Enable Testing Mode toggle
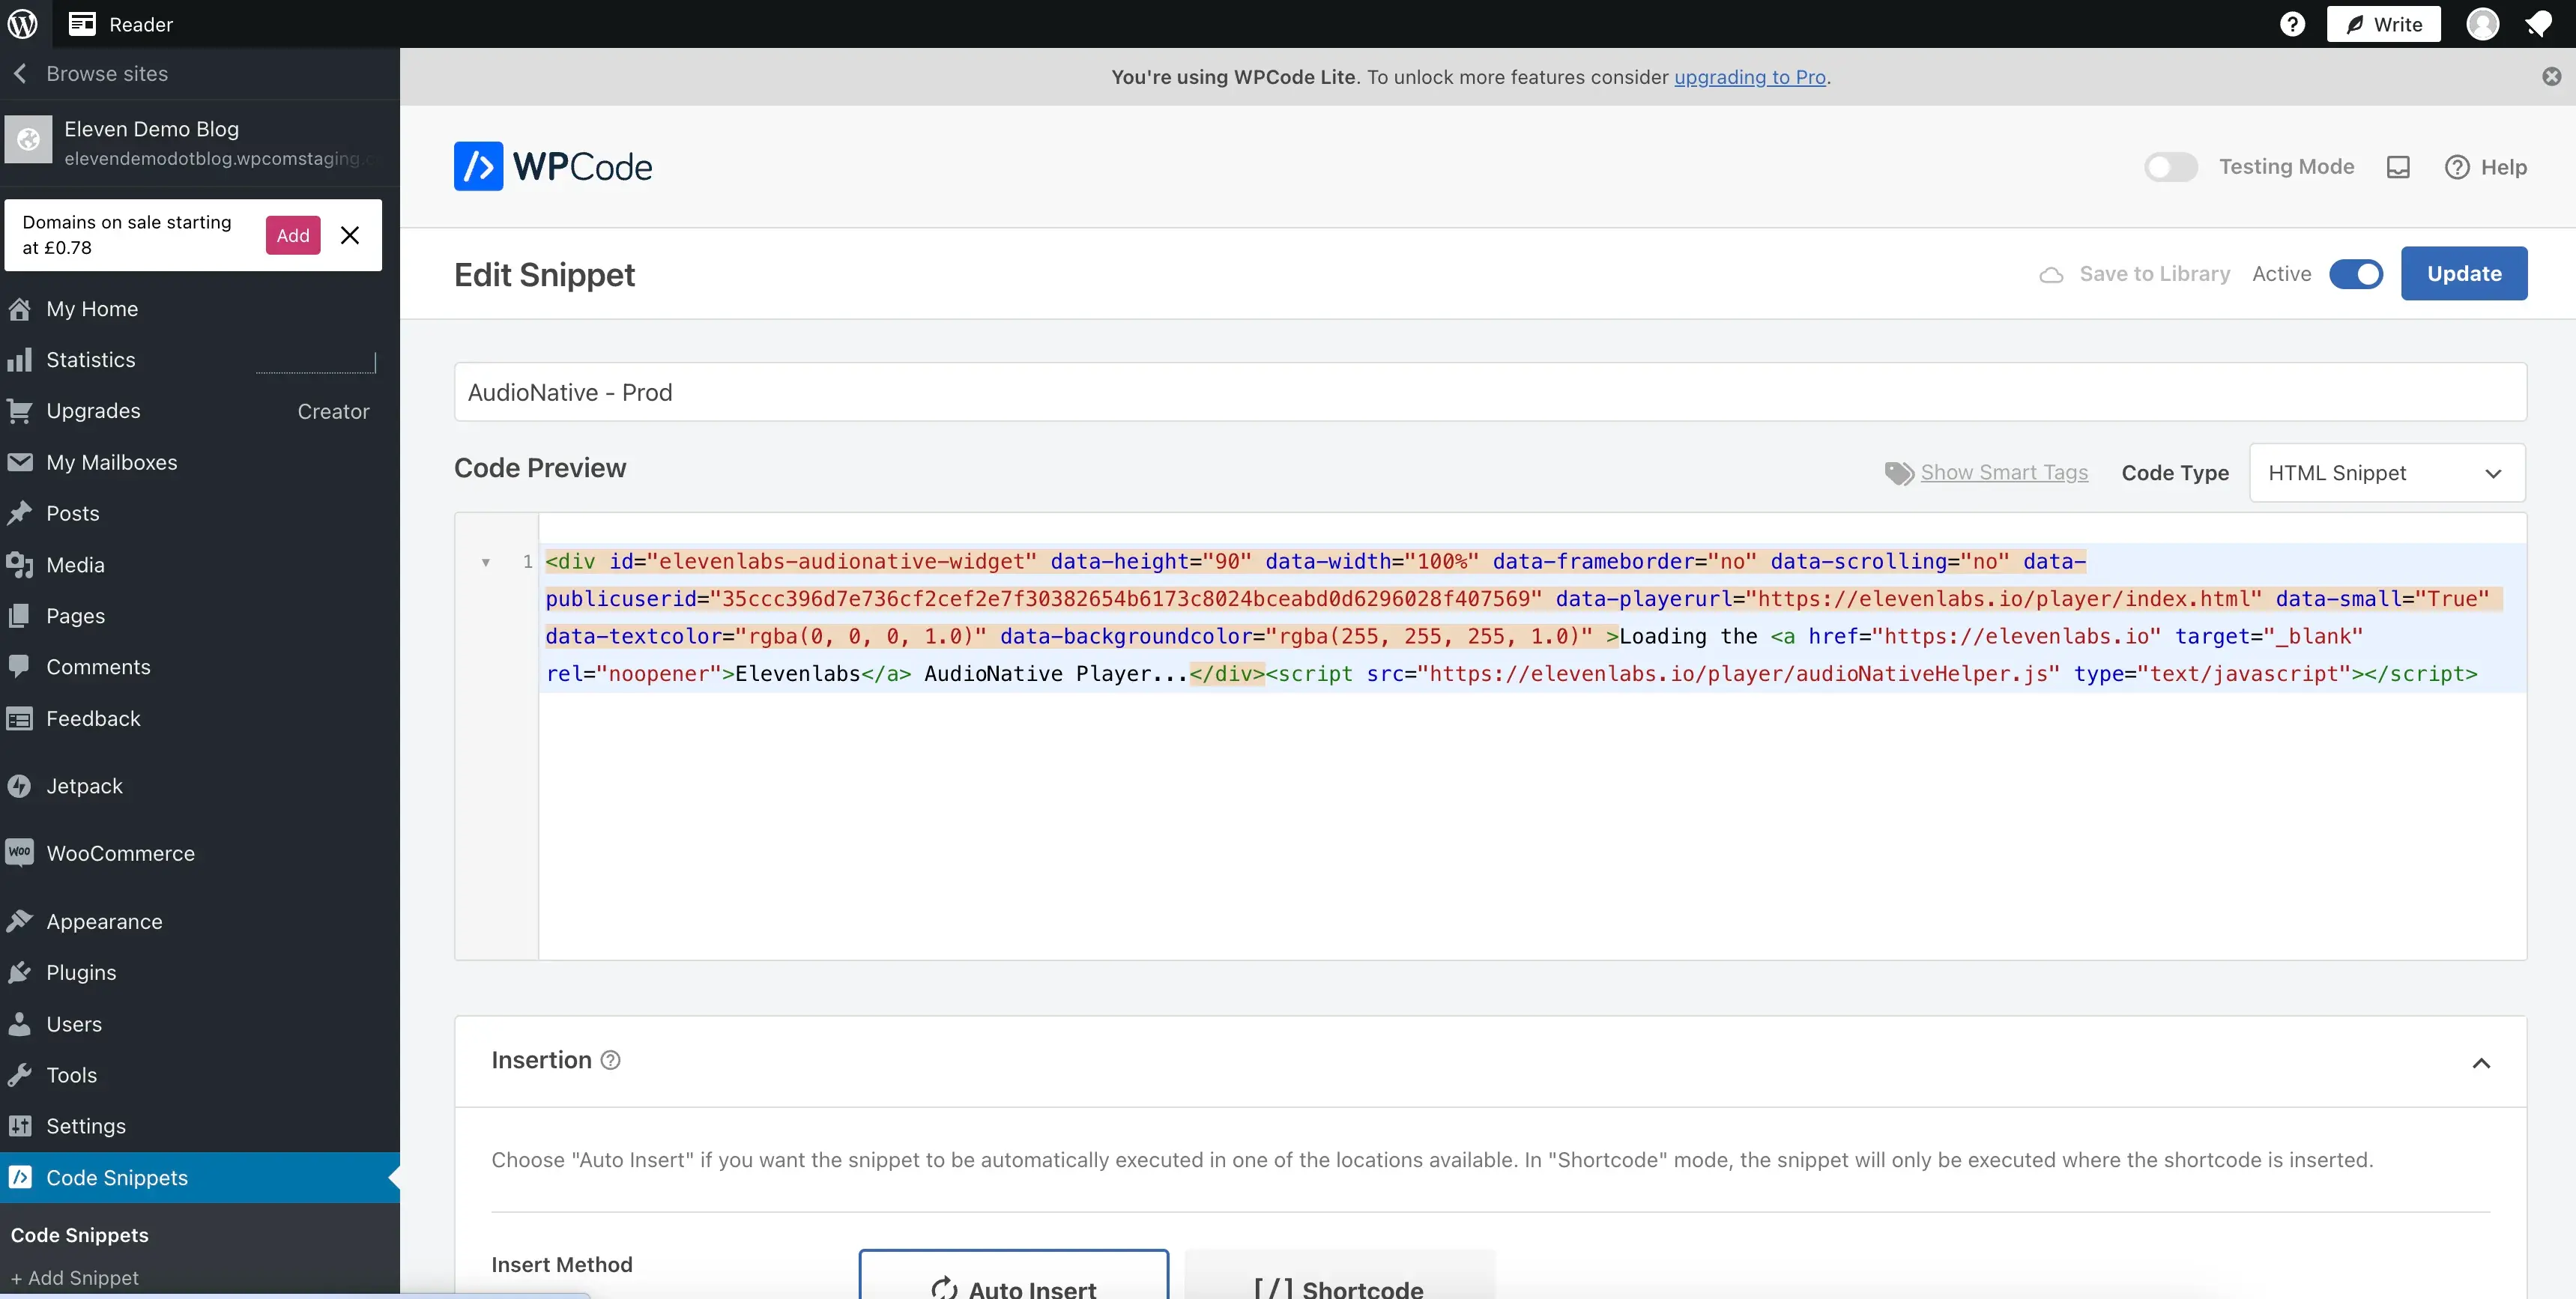 [2170, 167]
